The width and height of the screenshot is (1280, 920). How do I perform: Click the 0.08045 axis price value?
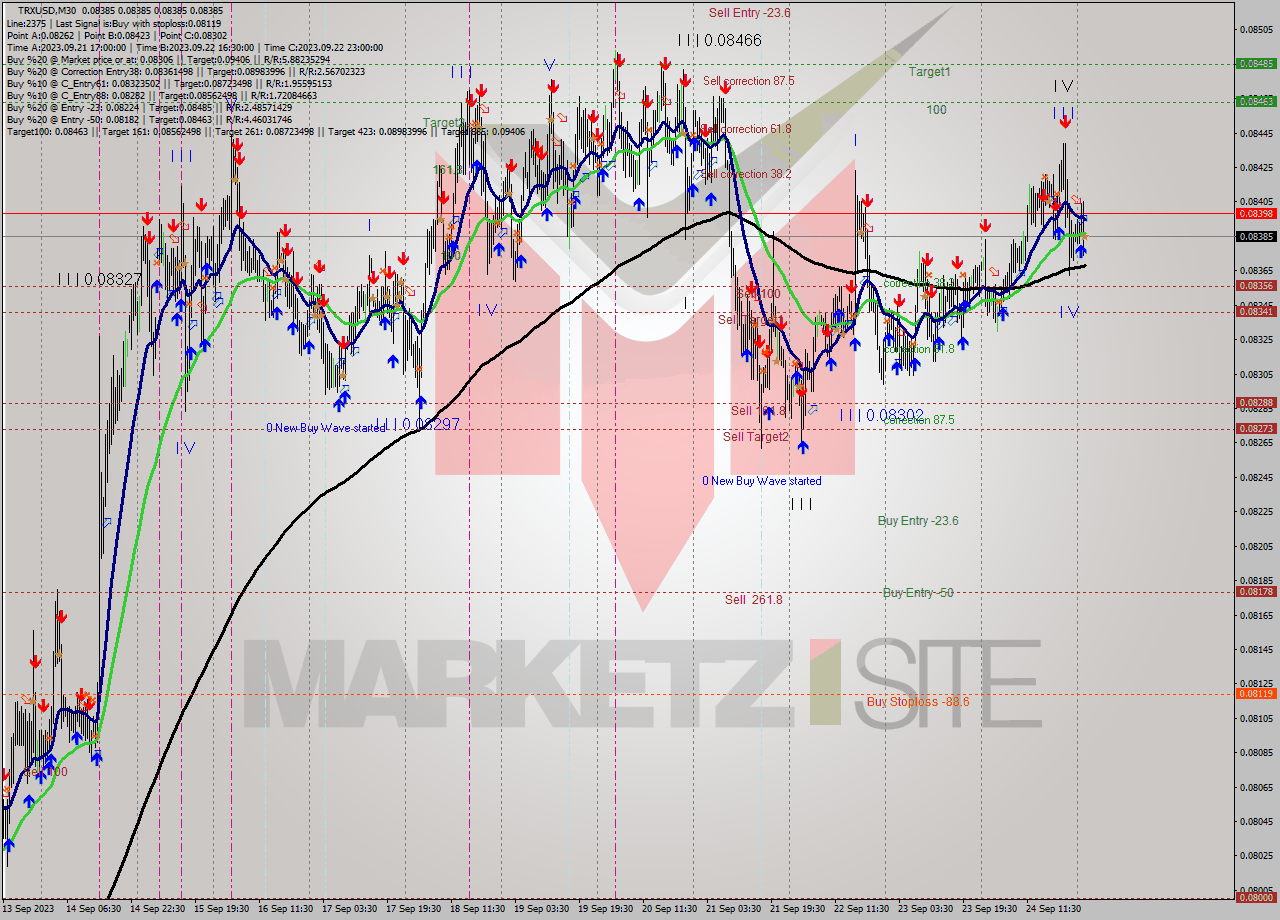click(1256, 821)
